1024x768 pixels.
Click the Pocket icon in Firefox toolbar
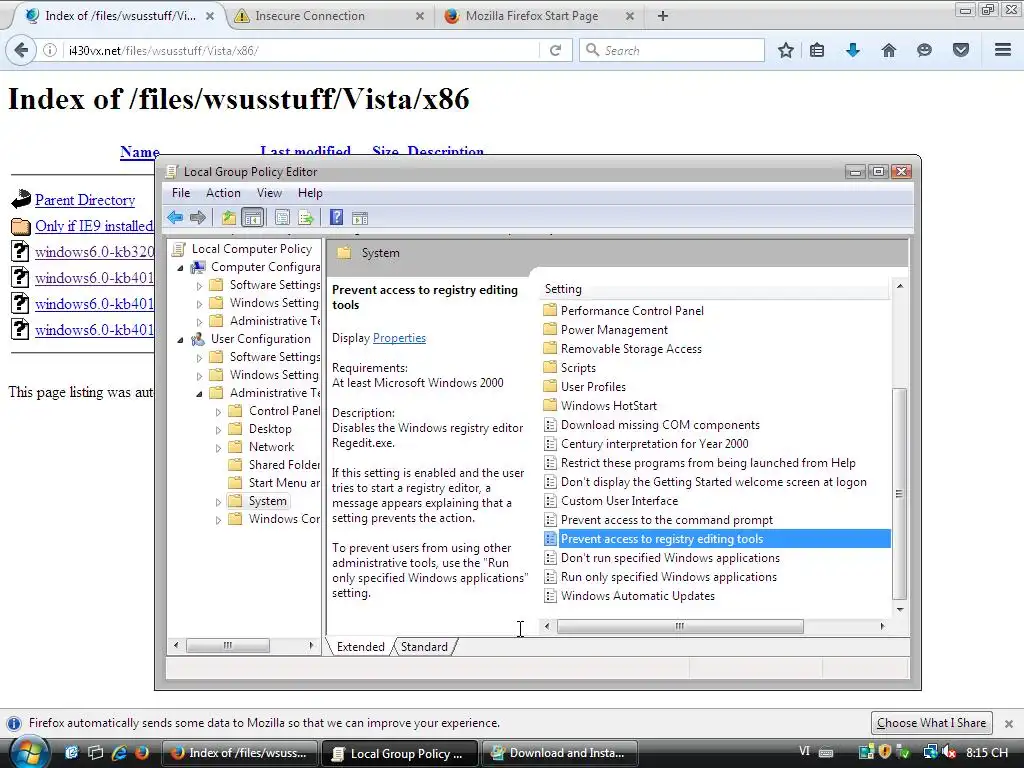click(961, 50)
